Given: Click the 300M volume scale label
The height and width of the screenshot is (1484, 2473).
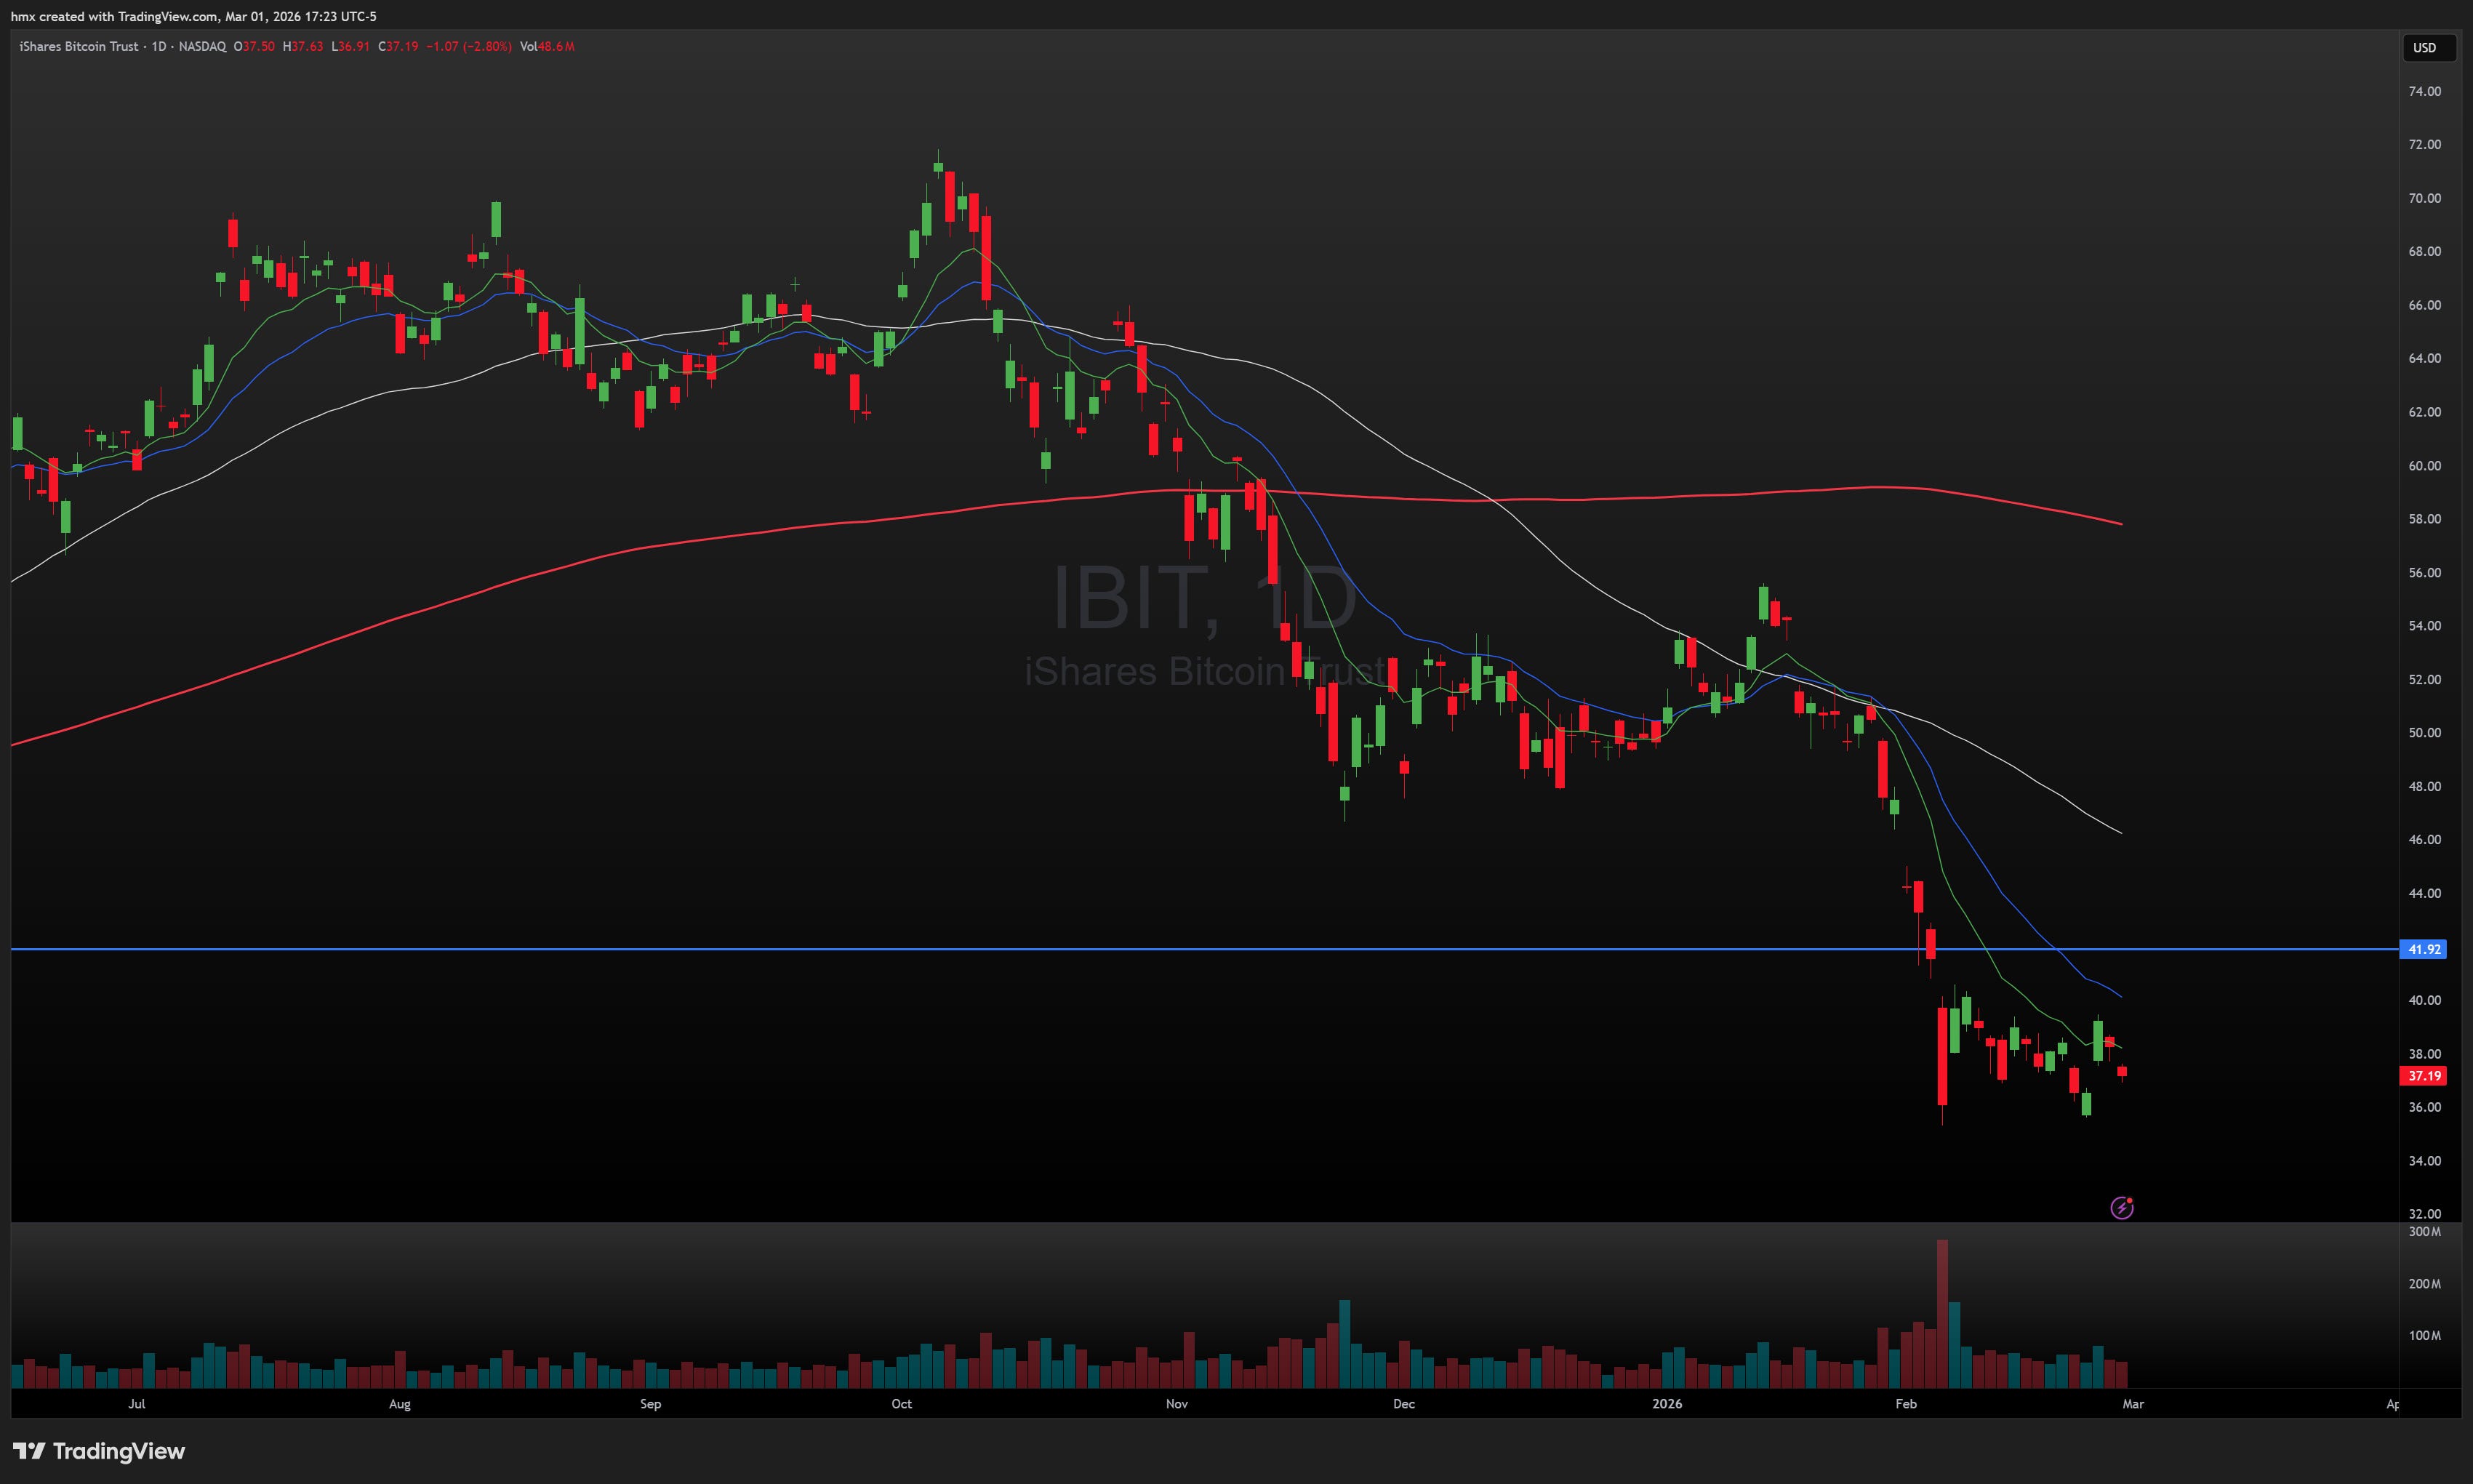Looking at the screenshot, I should point(2424,1231).
